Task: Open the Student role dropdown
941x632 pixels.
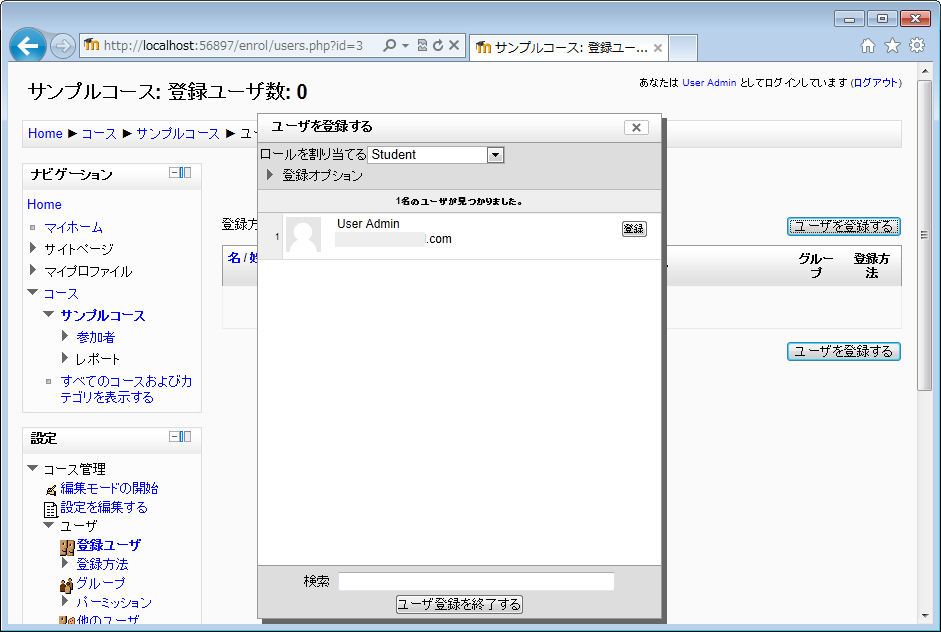Action: pos(495,155)
